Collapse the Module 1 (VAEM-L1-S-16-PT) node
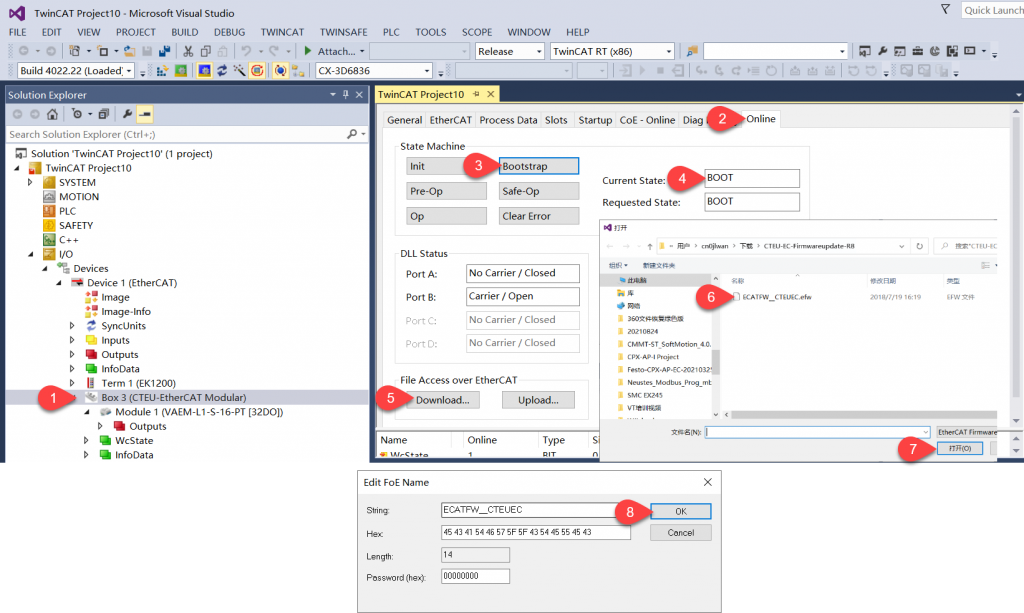This screenshot has height=613, width=1024. click(87, 412)
